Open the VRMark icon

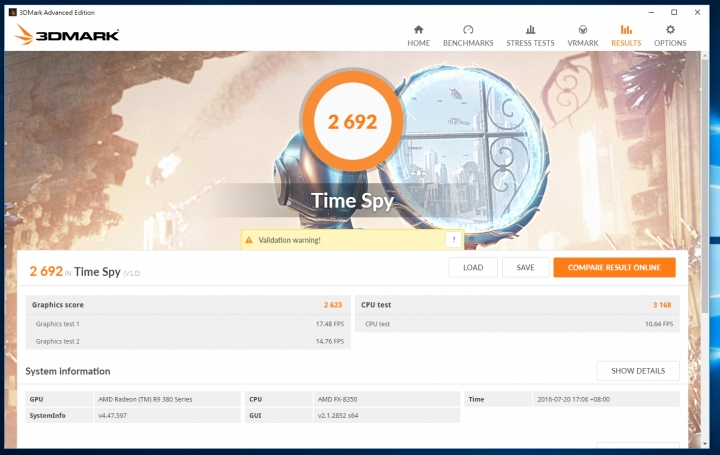pos(583,30)
